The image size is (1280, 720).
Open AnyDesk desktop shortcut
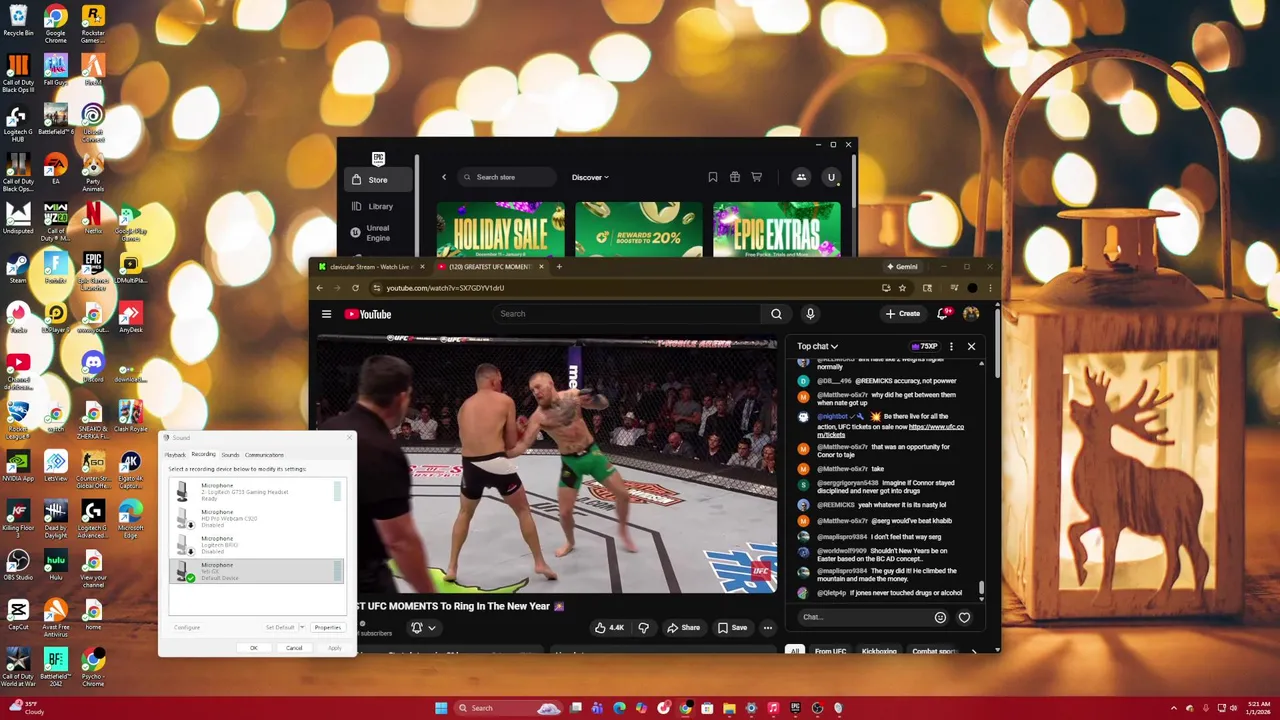tap(130, 317)
